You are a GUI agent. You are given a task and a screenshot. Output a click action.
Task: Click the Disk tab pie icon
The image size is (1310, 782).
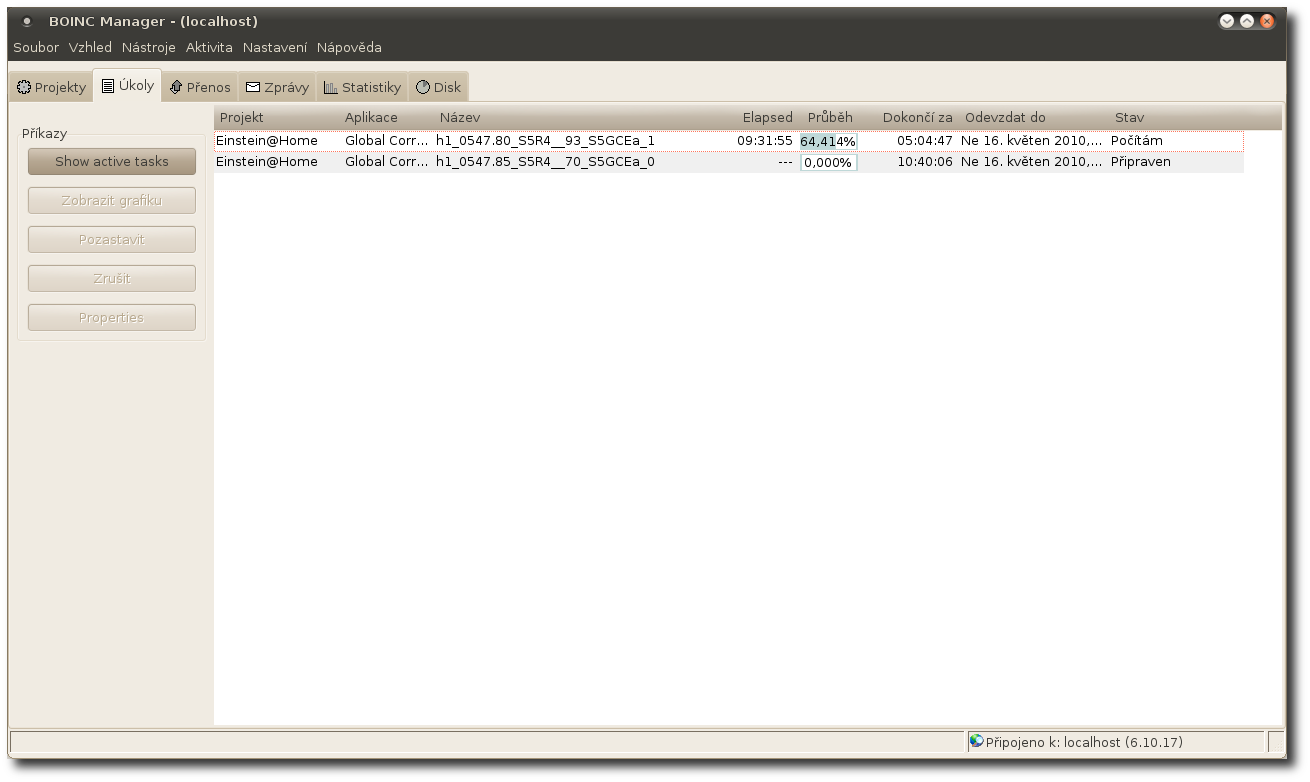point(423,88)
